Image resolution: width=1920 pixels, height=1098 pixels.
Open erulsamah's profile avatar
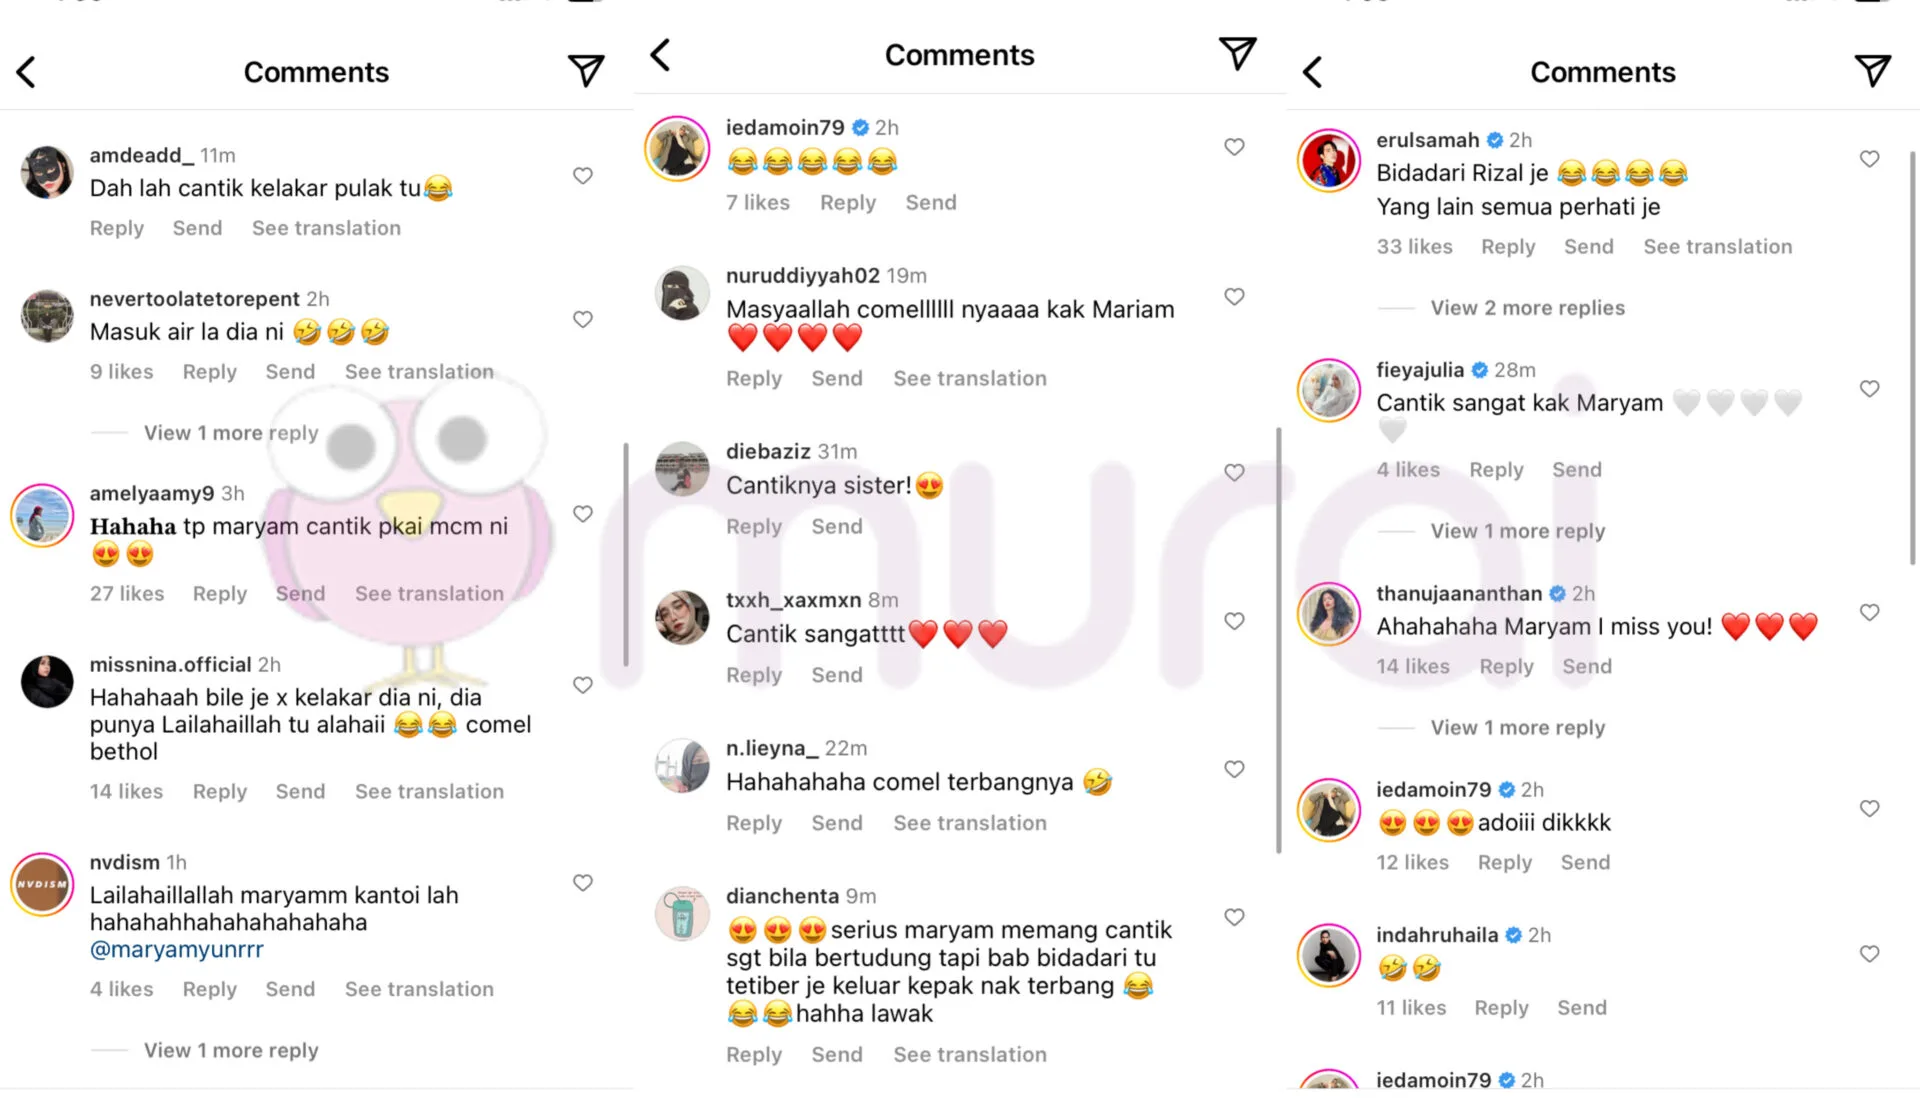click(x=1328, y=160)
